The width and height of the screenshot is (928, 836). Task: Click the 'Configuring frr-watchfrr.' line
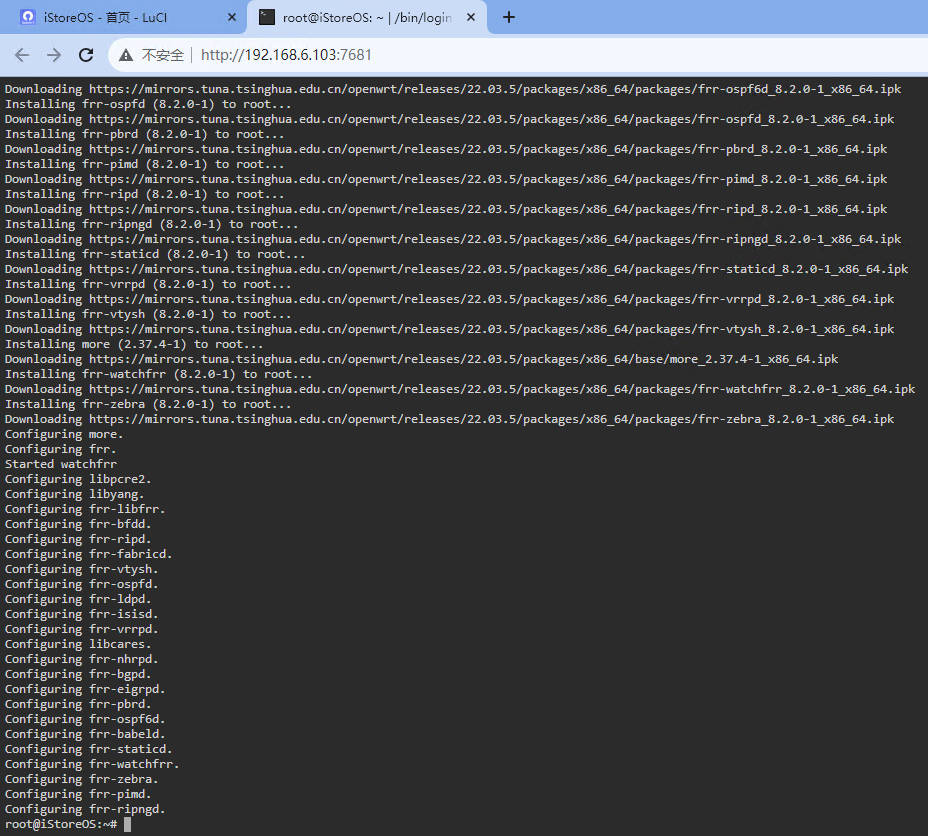pos(92,764)
